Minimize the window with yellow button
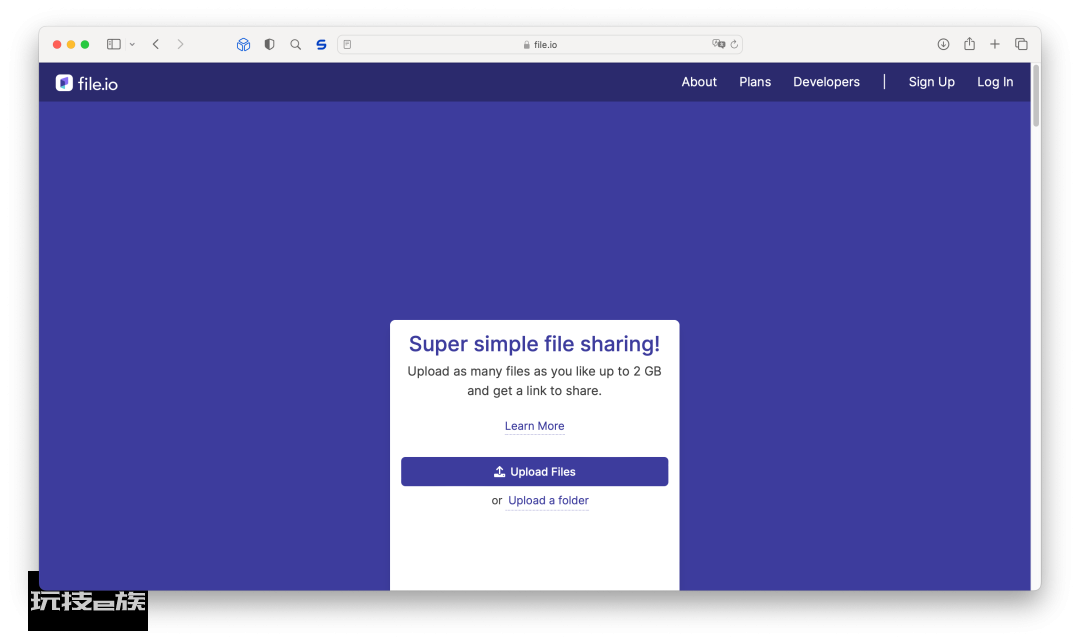 [71, 44]
